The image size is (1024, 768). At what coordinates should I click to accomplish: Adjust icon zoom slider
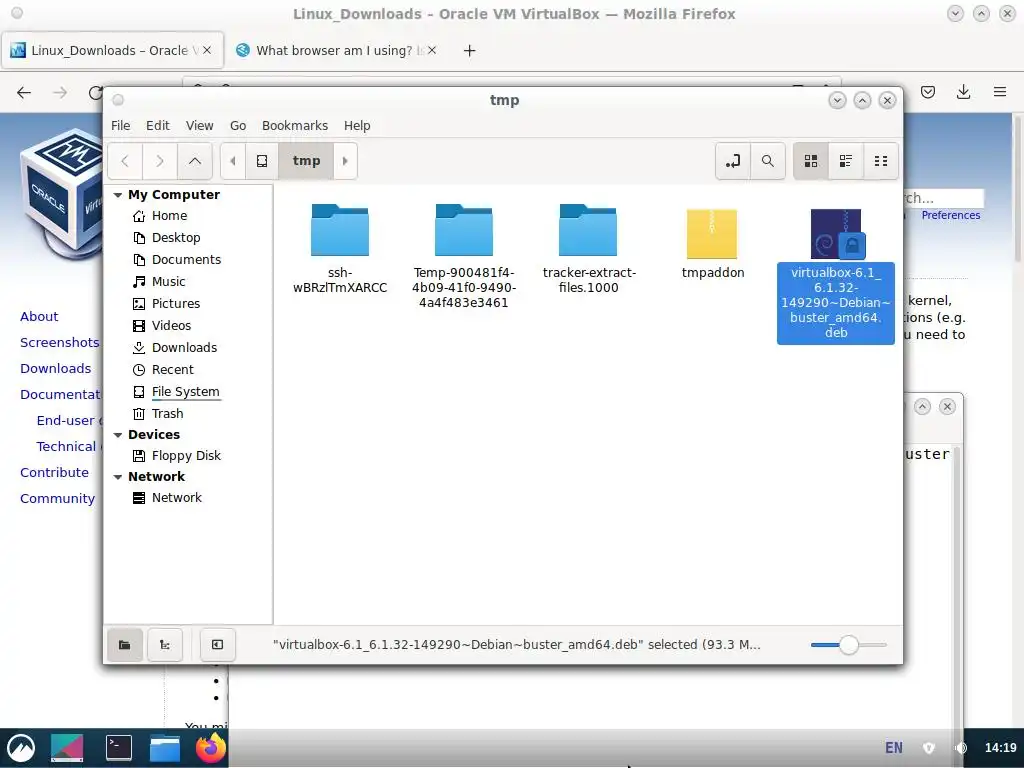848,645
